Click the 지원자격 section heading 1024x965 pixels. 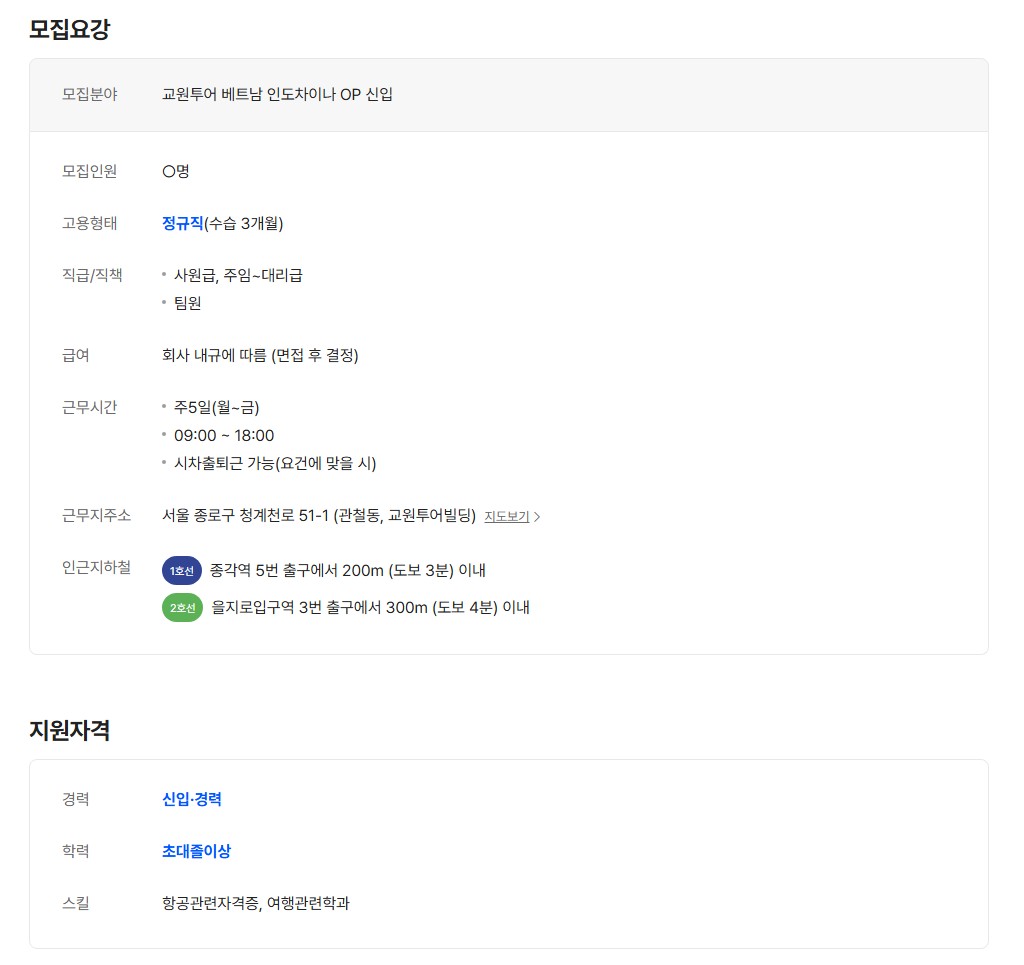(x=69, y=730)
